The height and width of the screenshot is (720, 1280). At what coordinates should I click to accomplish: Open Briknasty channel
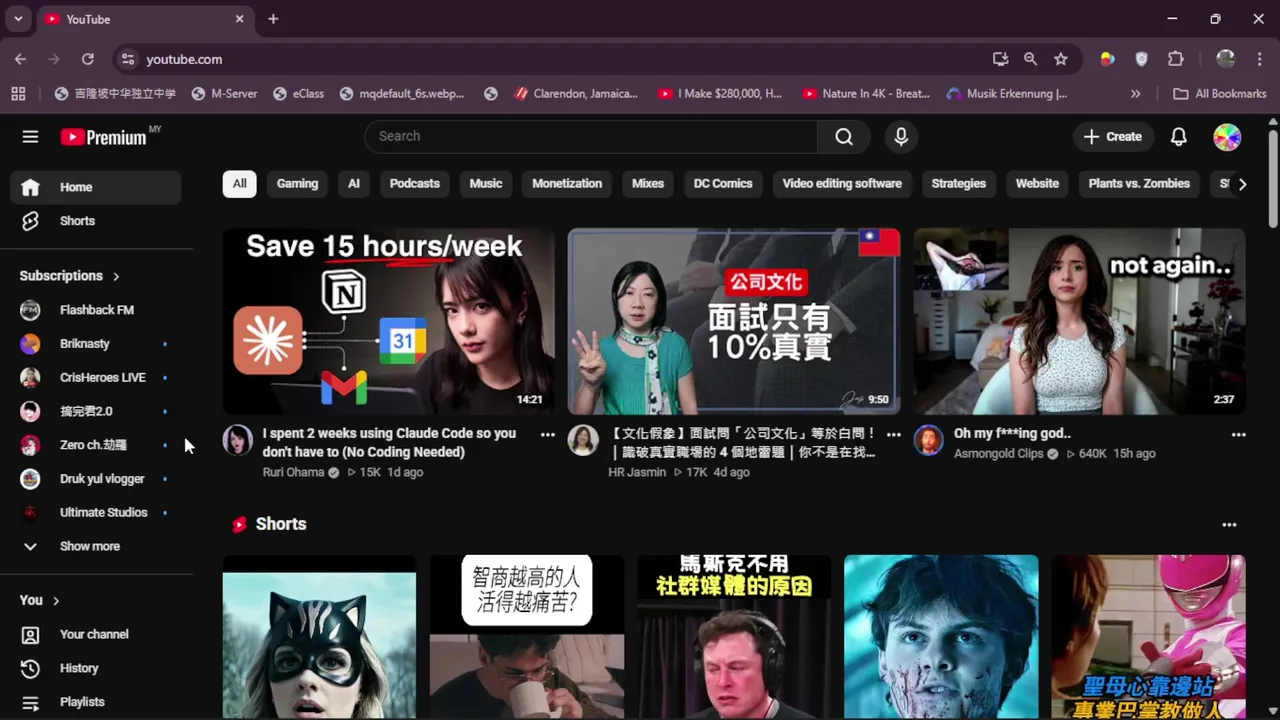point(96,344)
